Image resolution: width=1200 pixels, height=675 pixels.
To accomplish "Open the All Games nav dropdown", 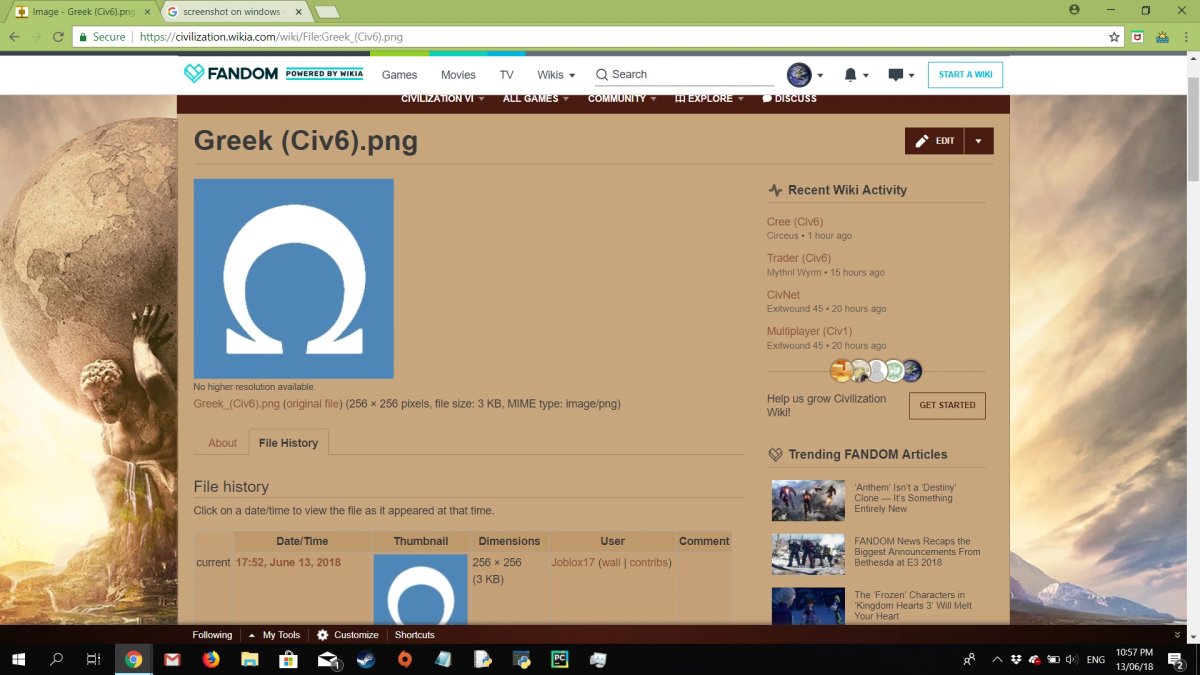I will [536, 99].
